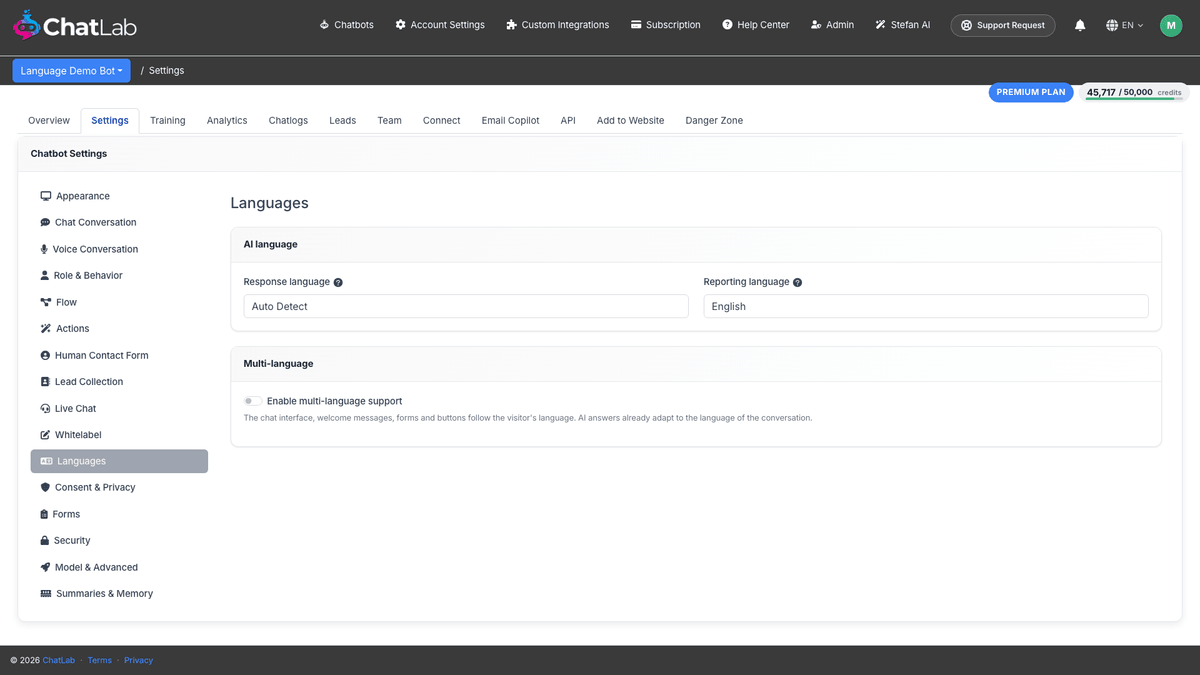Click the Terms footer link

tap(100, 660)
